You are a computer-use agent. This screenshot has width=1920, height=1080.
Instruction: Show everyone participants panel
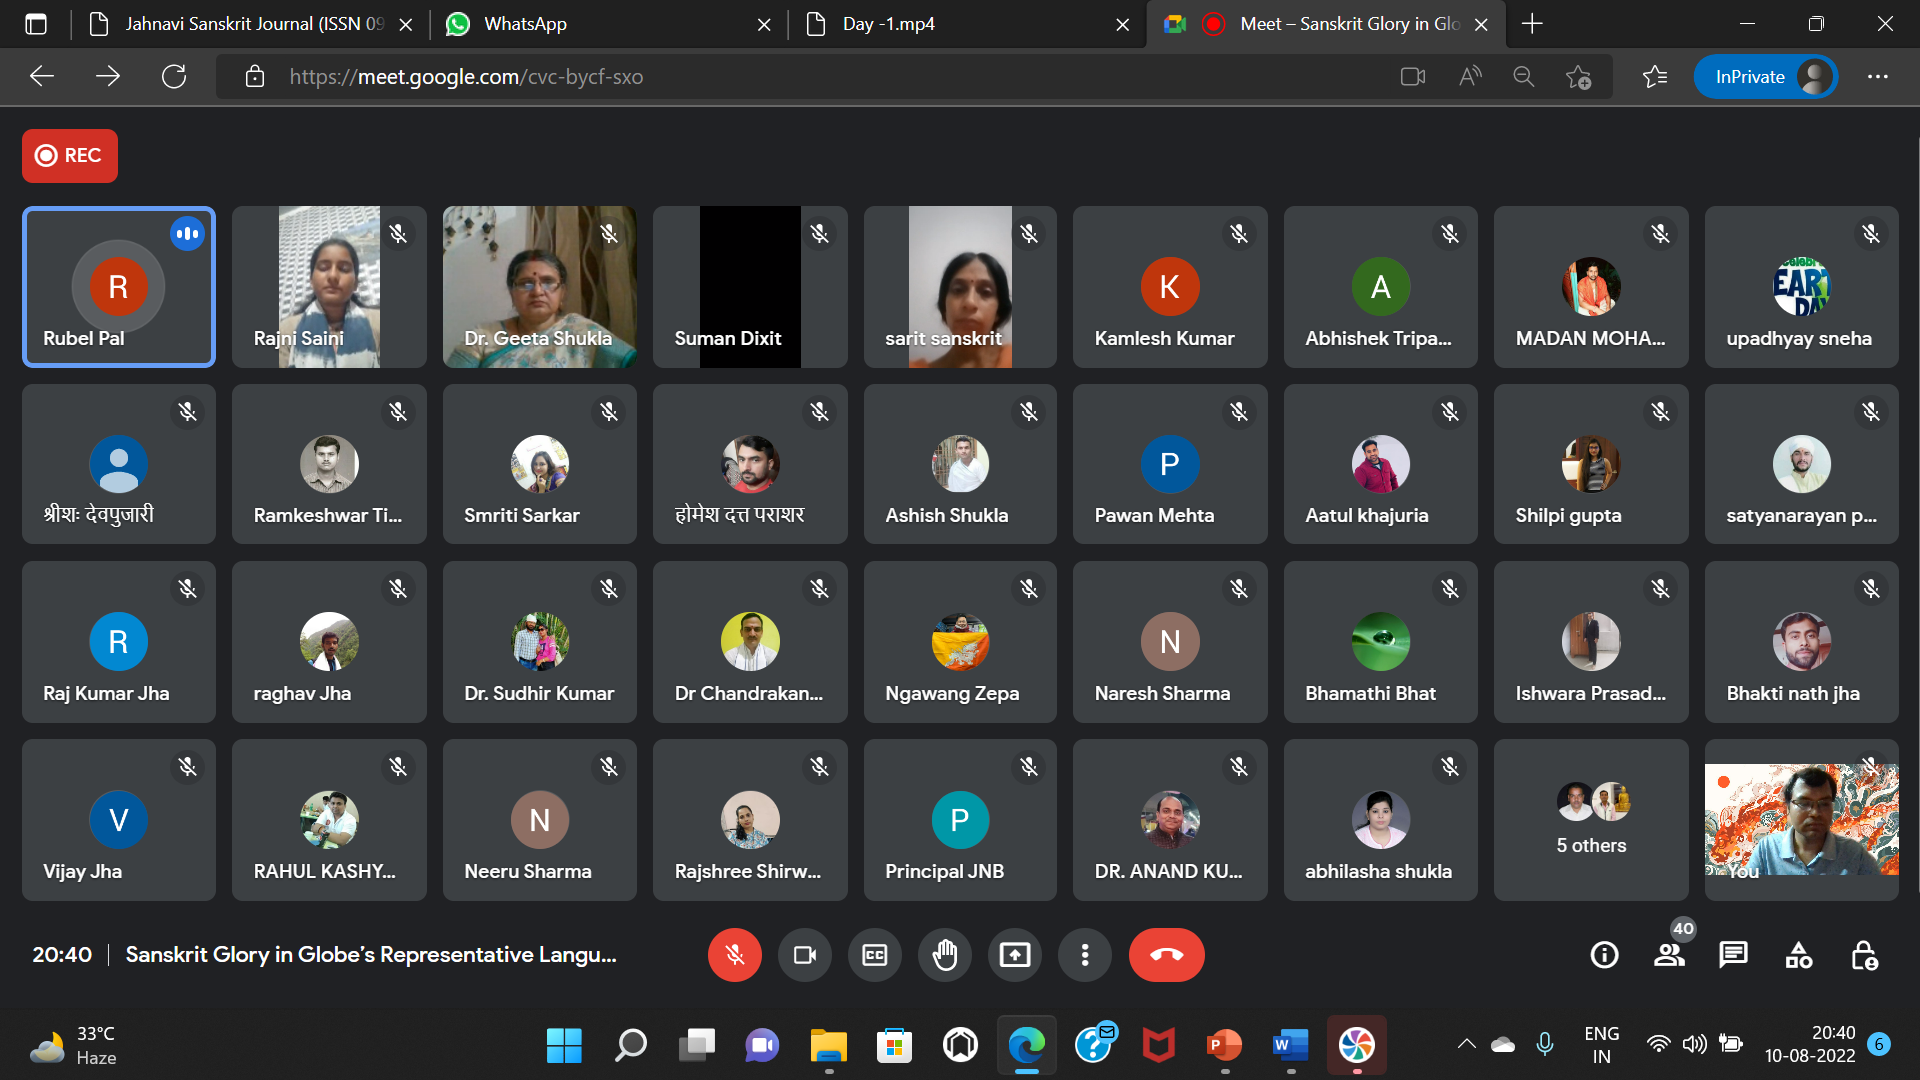point(1669,955)
